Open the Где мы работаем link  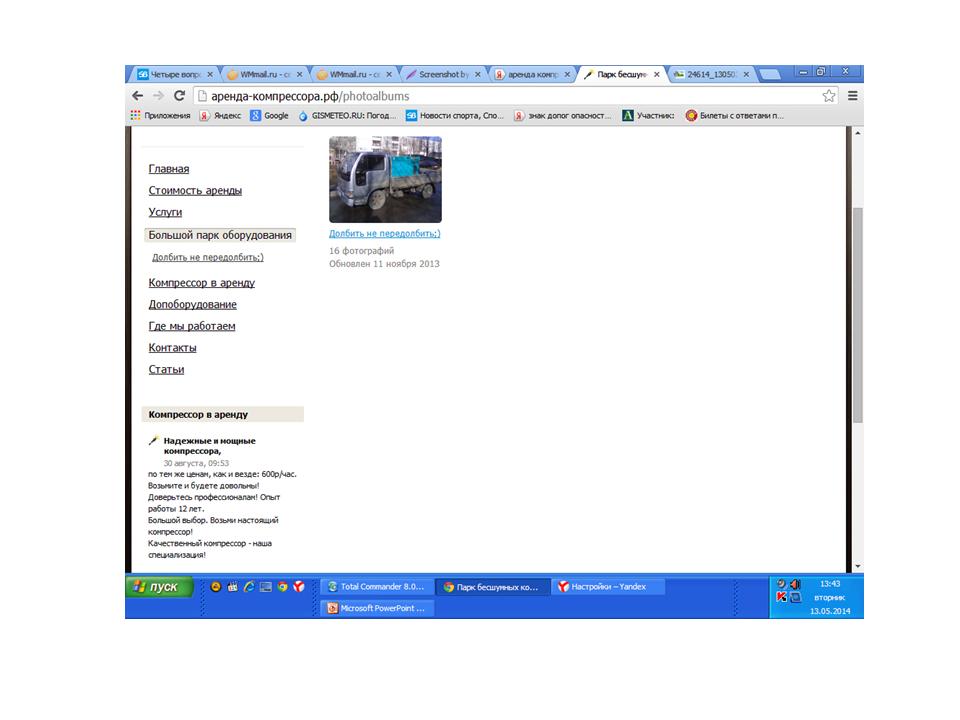click(x=192, y=326)
